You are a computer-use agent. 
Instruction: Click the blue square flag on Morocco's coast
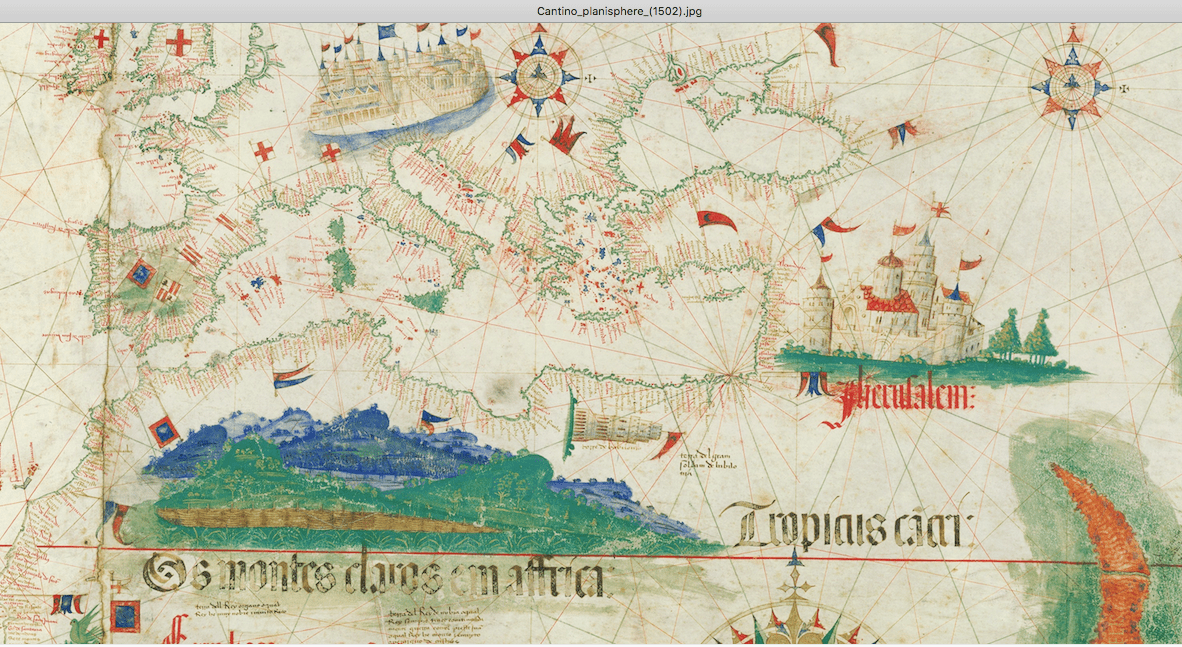coord(164,431)
